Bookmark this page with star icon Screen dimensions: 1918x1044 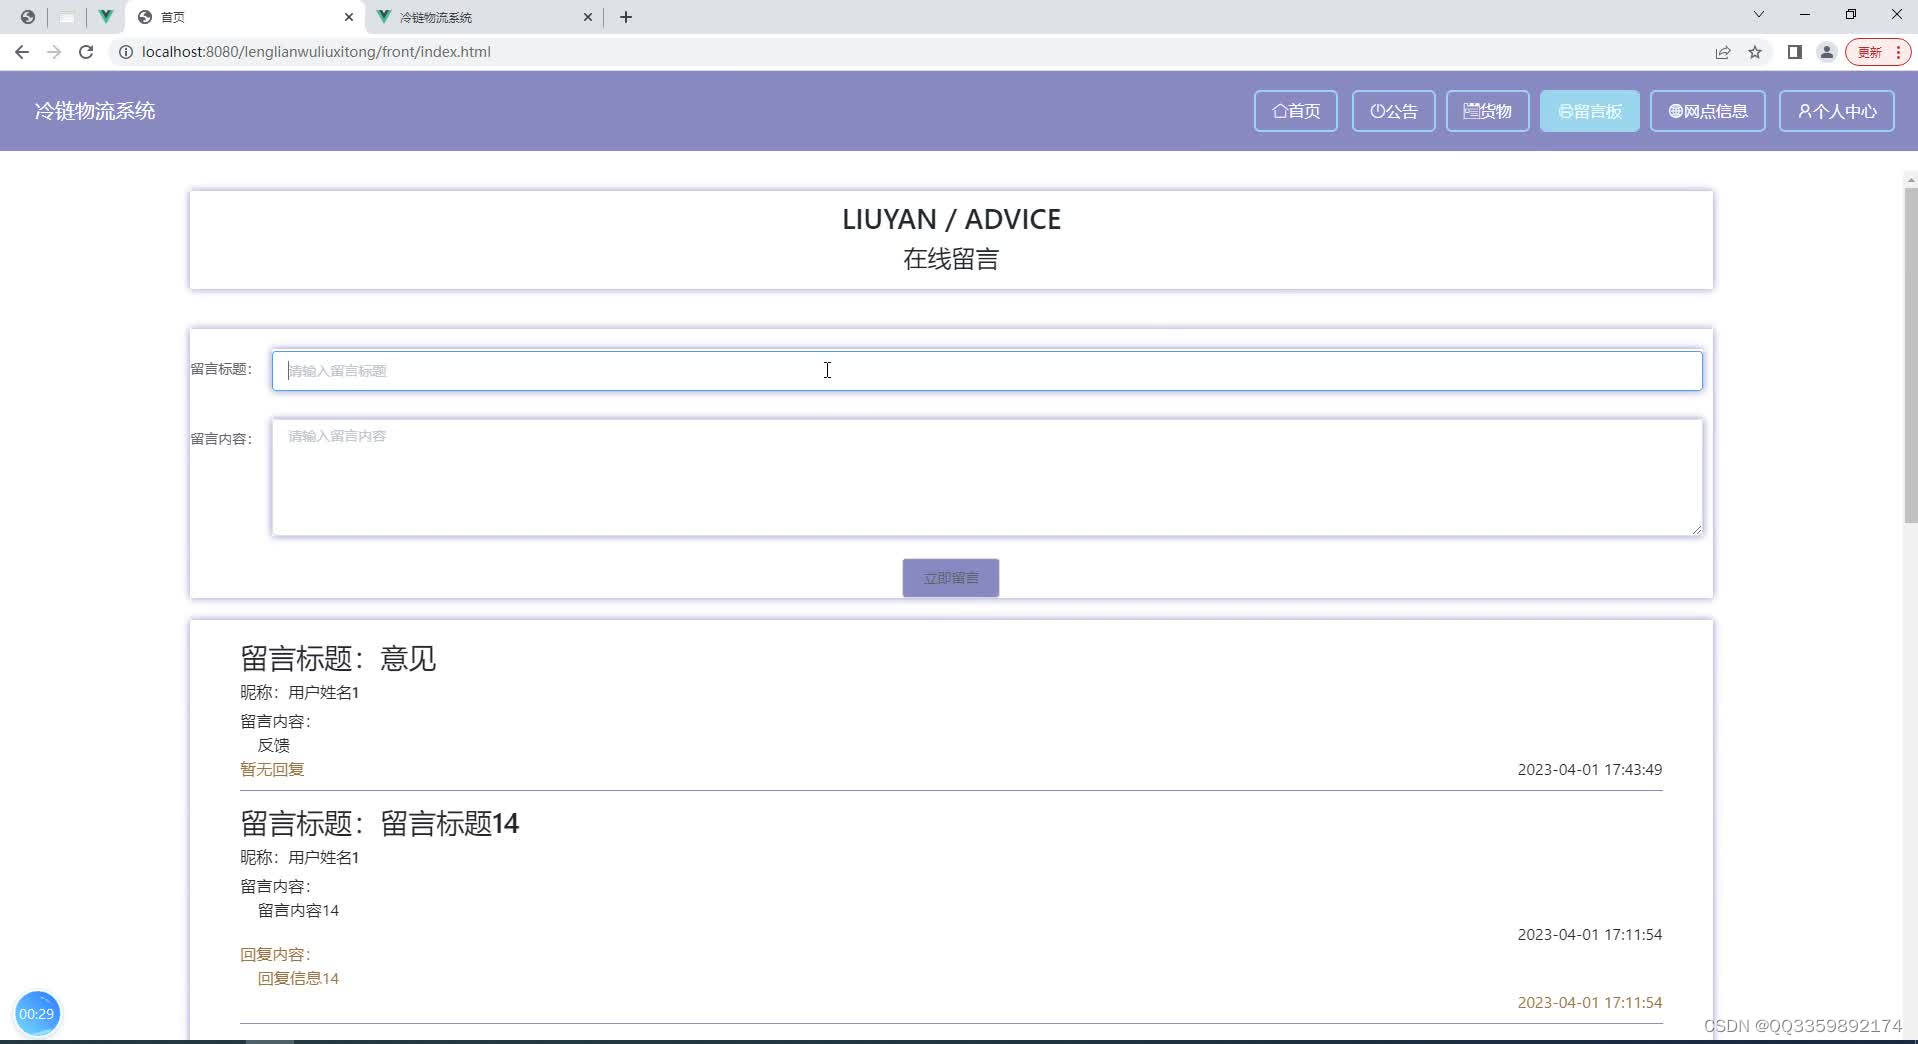pos(1755,52)
